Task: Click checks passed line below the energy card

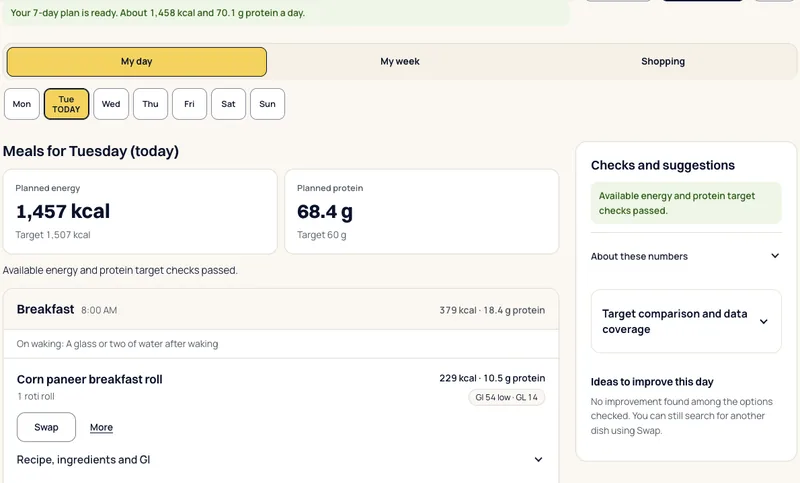Action: tap(120, 270)
